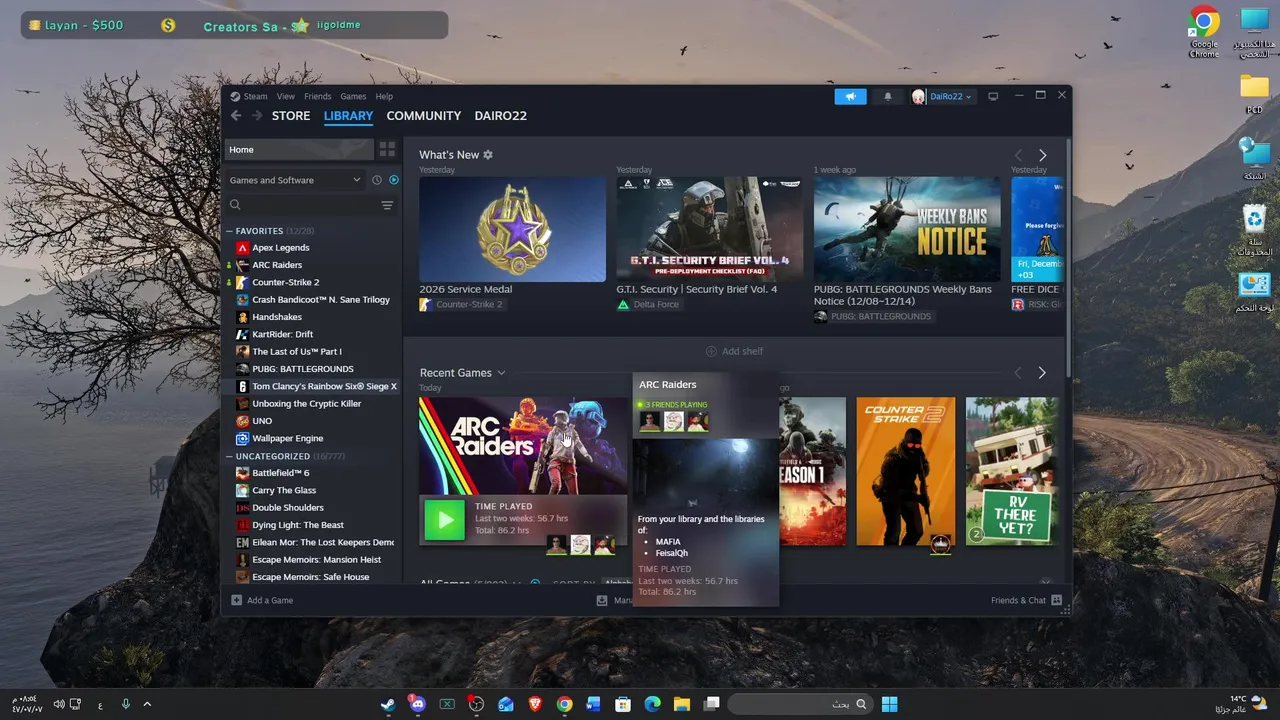Viewport: 1280px width, 720px height.
Task: Select Counter-Strike 2 in sidebar list
Action: [285, 282]
